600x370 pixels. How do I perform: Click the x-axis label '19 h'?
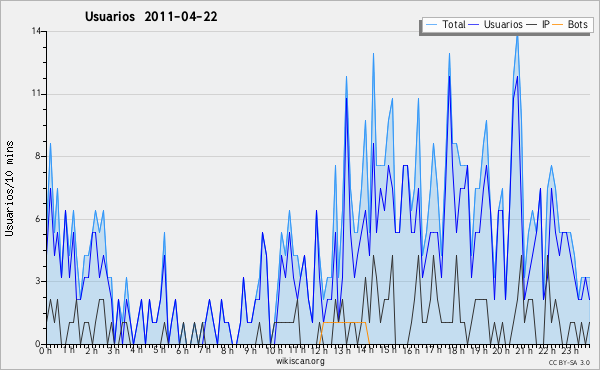479,350
